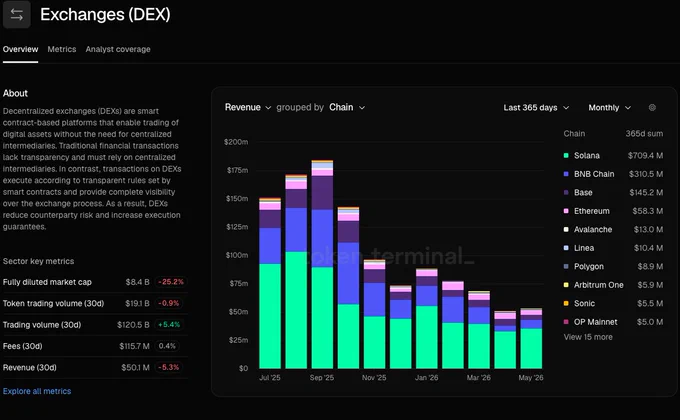Click the $8.4 B market cap value

[137, 282]
